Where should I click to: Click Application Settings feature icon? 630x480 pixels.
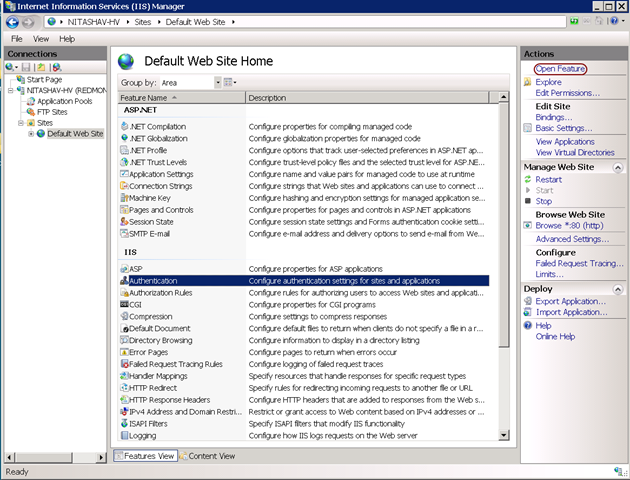(125, 174)
